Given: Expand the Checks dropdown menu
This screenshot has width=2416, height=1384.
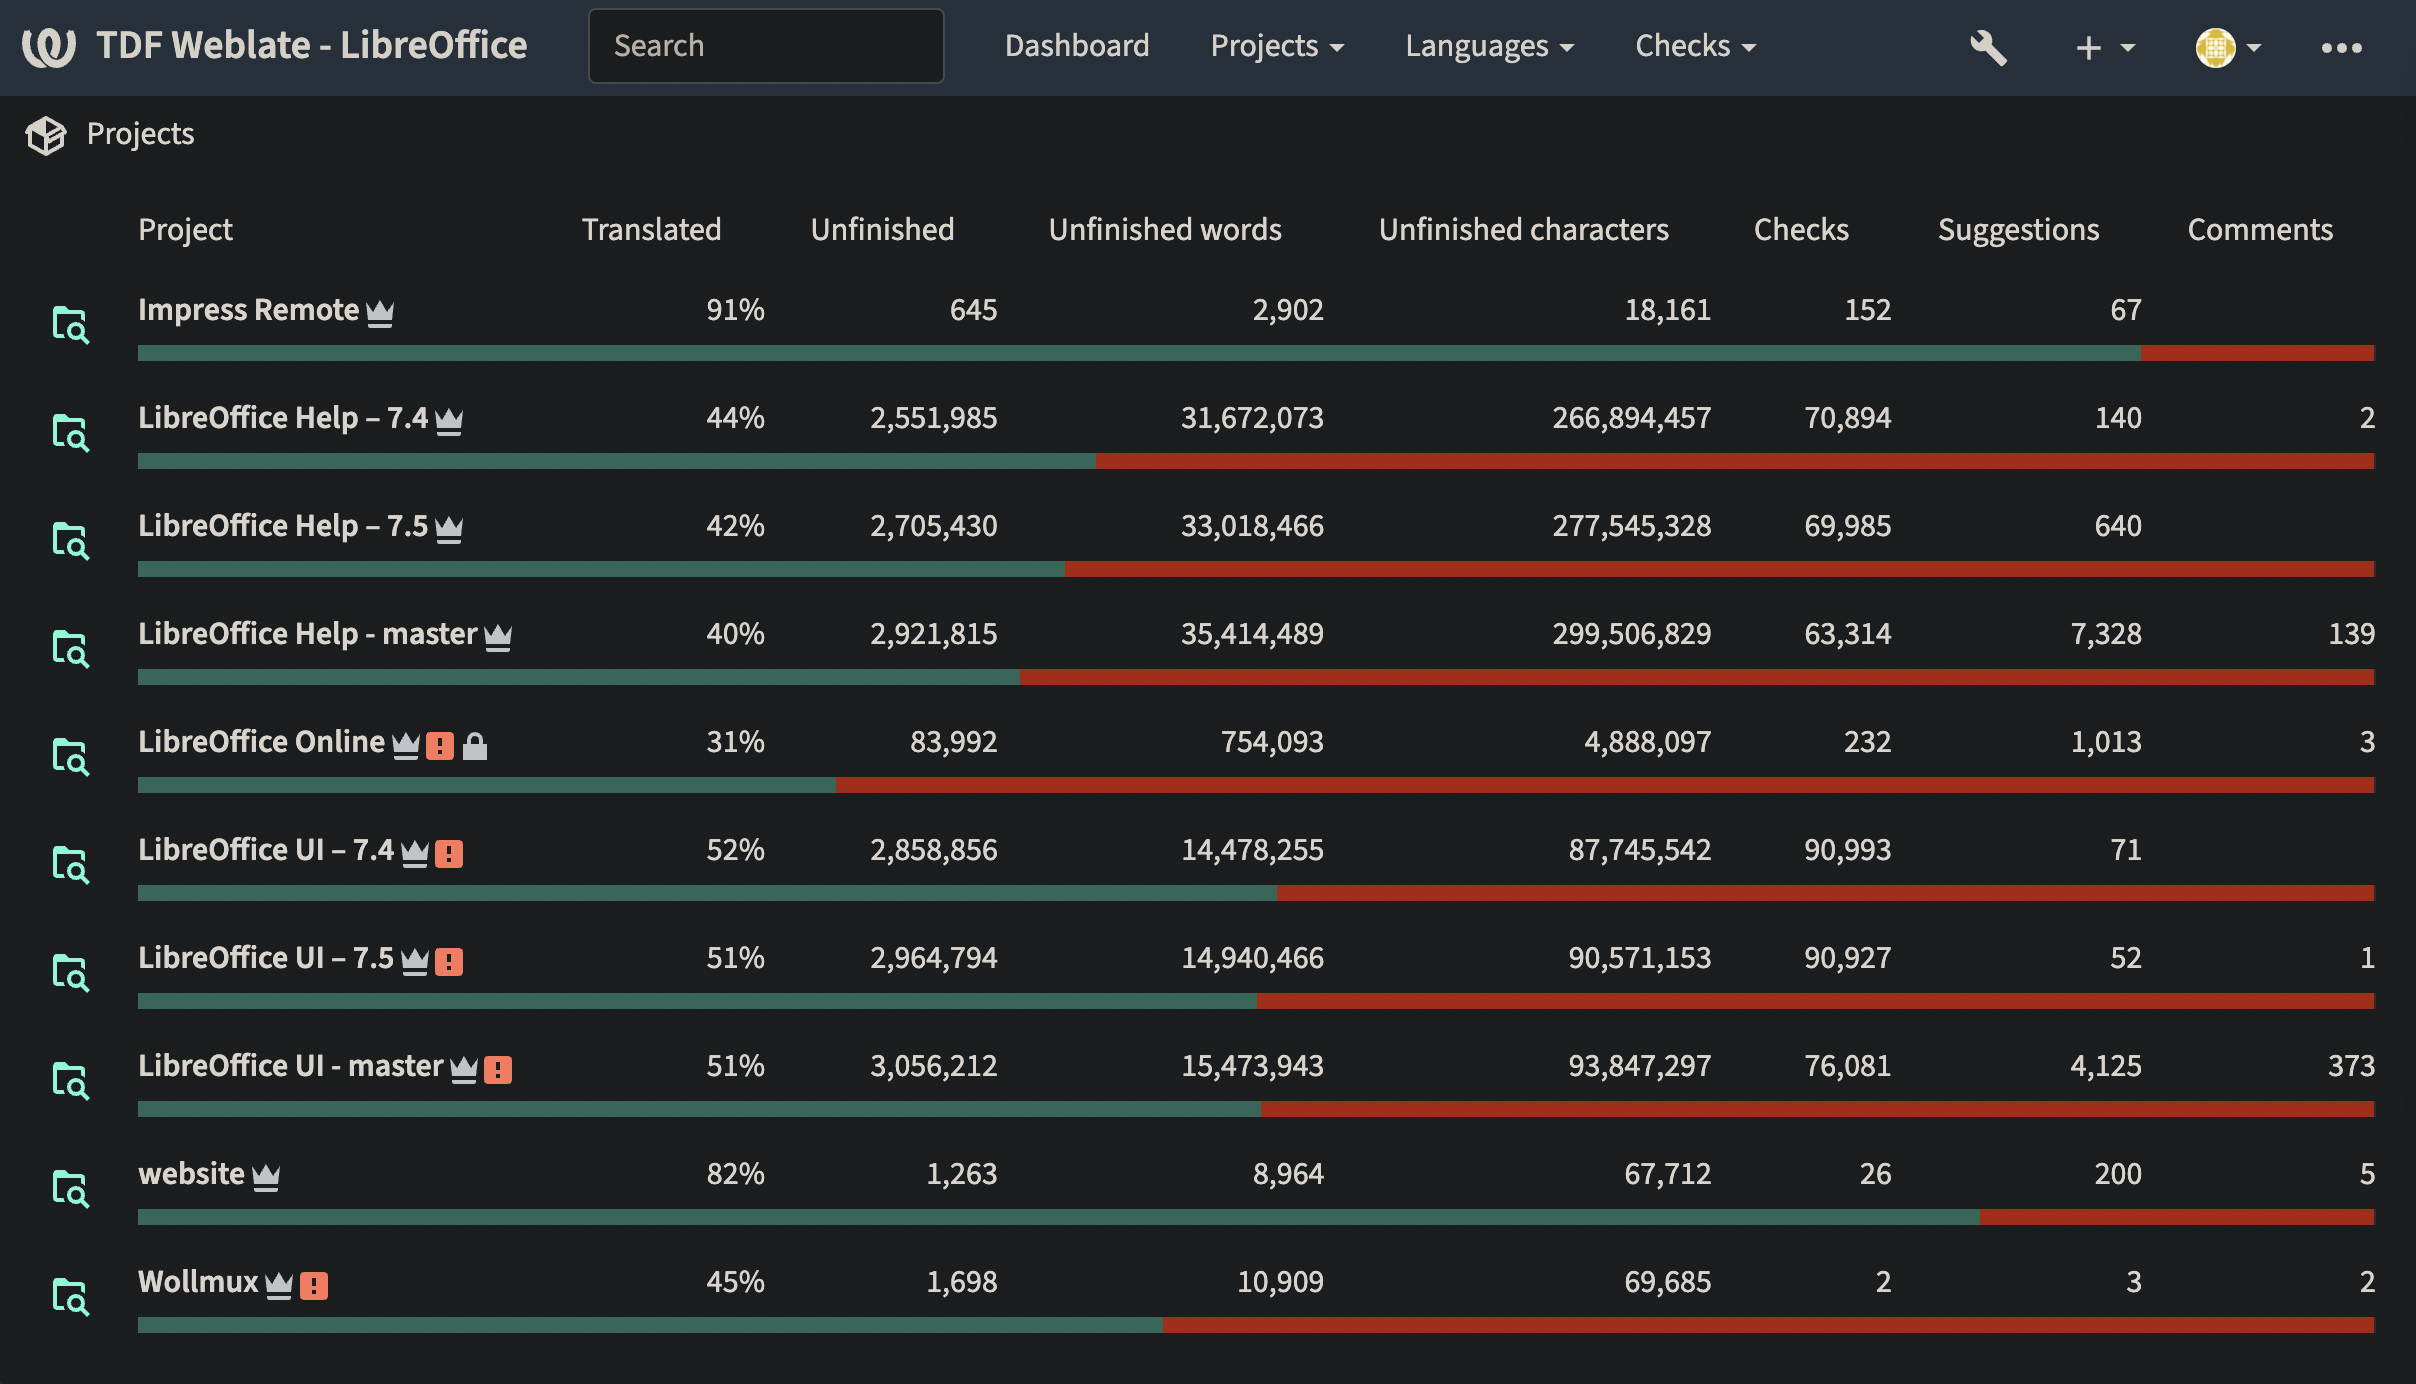Looking at the screenshot, I should (1696, 46).
